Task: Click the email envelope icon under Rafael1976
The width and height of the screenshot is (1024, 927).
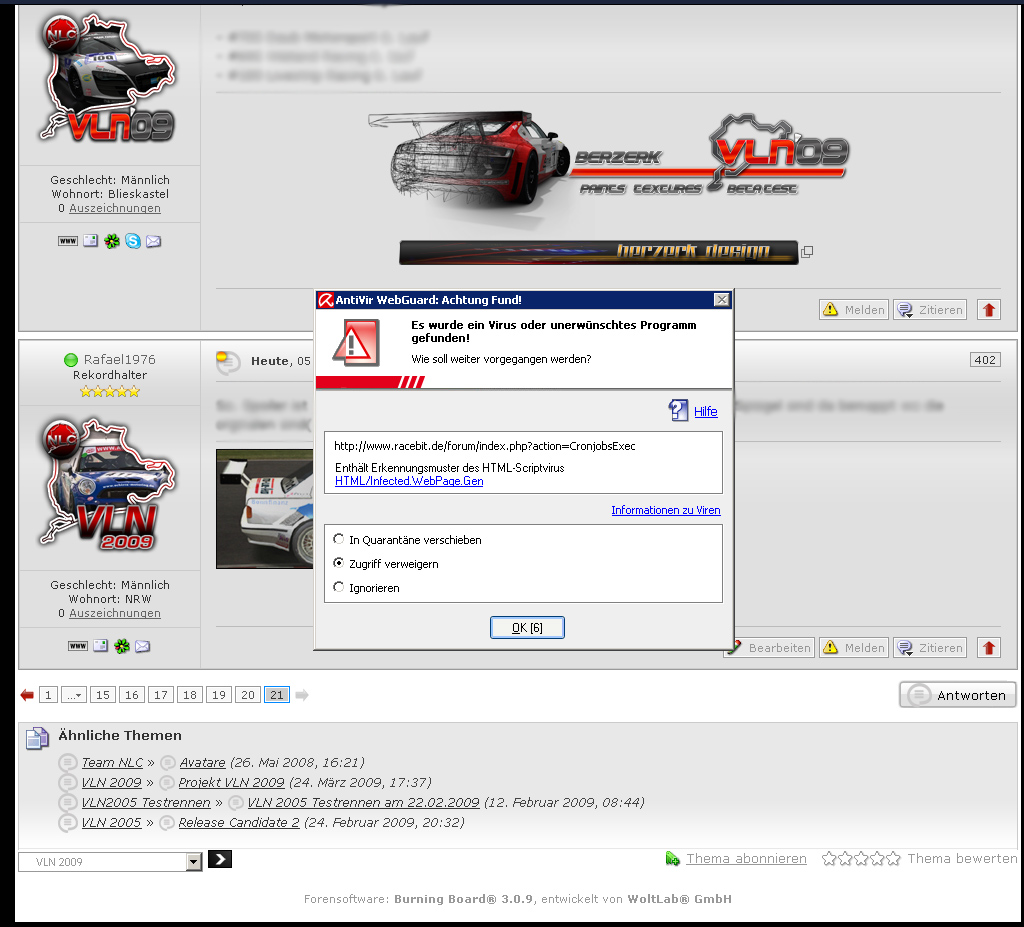Action: pyautogui.click(x=143, y=646)
